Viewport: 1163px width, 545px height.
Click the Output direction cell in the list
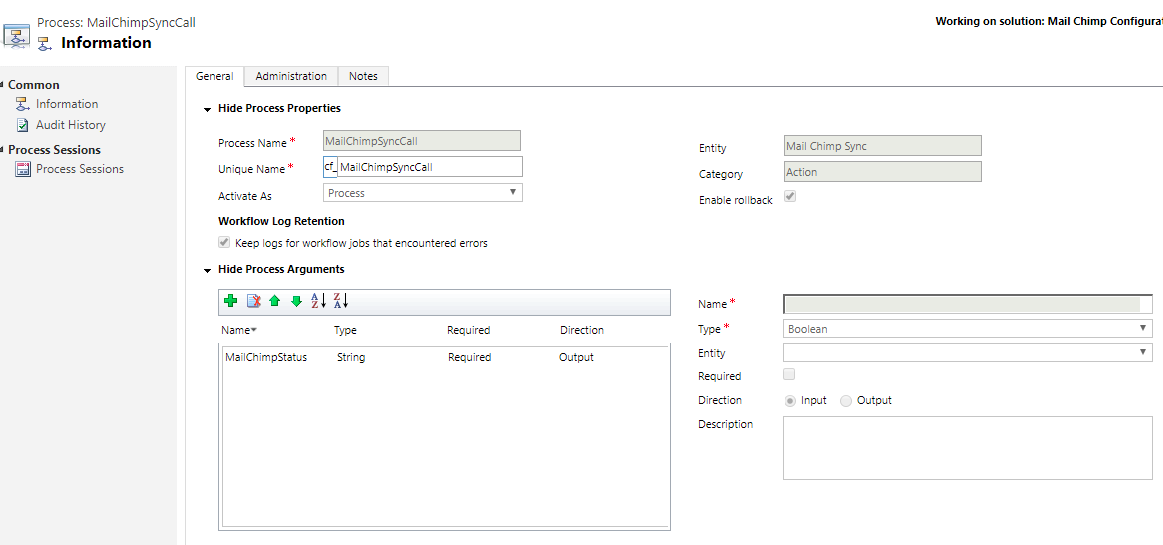point(576,357)
